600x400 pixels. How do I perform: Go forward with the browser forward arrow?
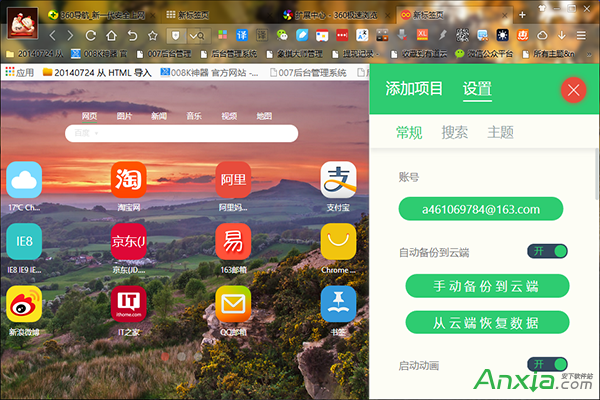(x=70, y=36)
